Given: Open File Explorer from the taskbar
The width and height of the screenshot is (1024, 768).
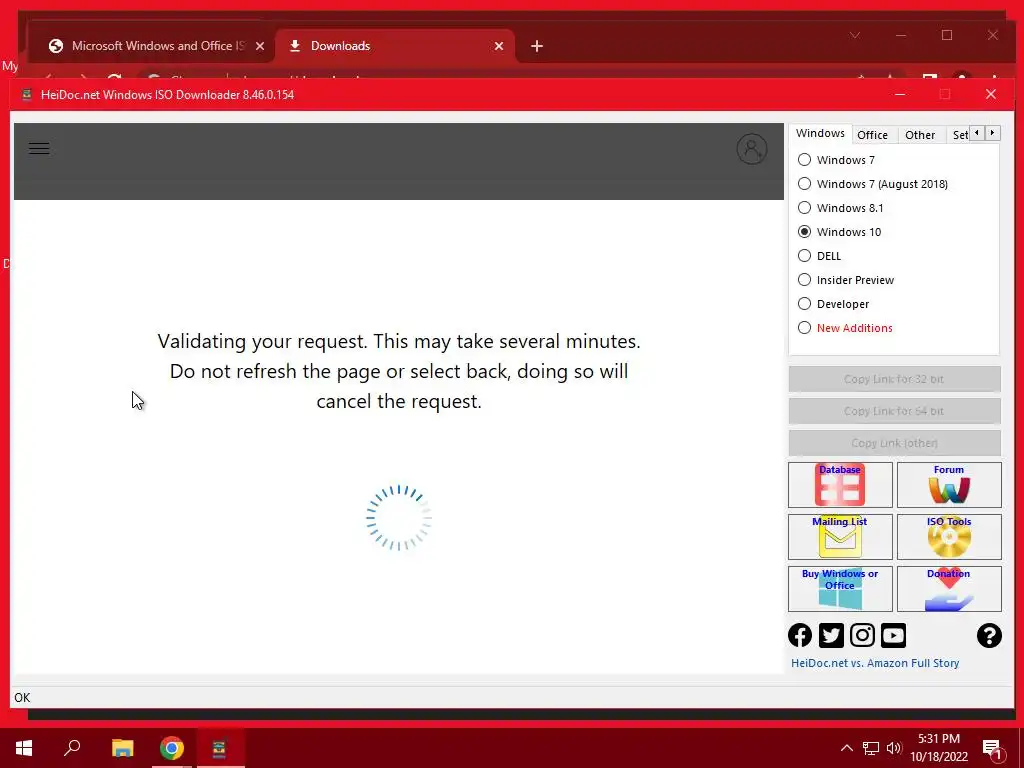Looking at the screenshot, I should tap(122, 748).
